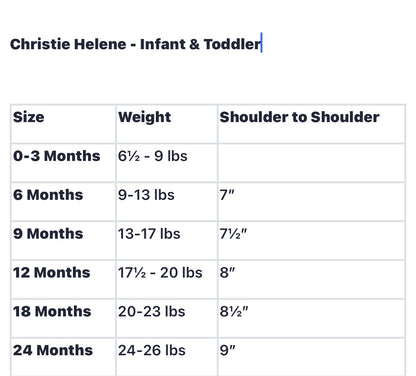
Task: Select the Size header cell
Action: (63, 124)
